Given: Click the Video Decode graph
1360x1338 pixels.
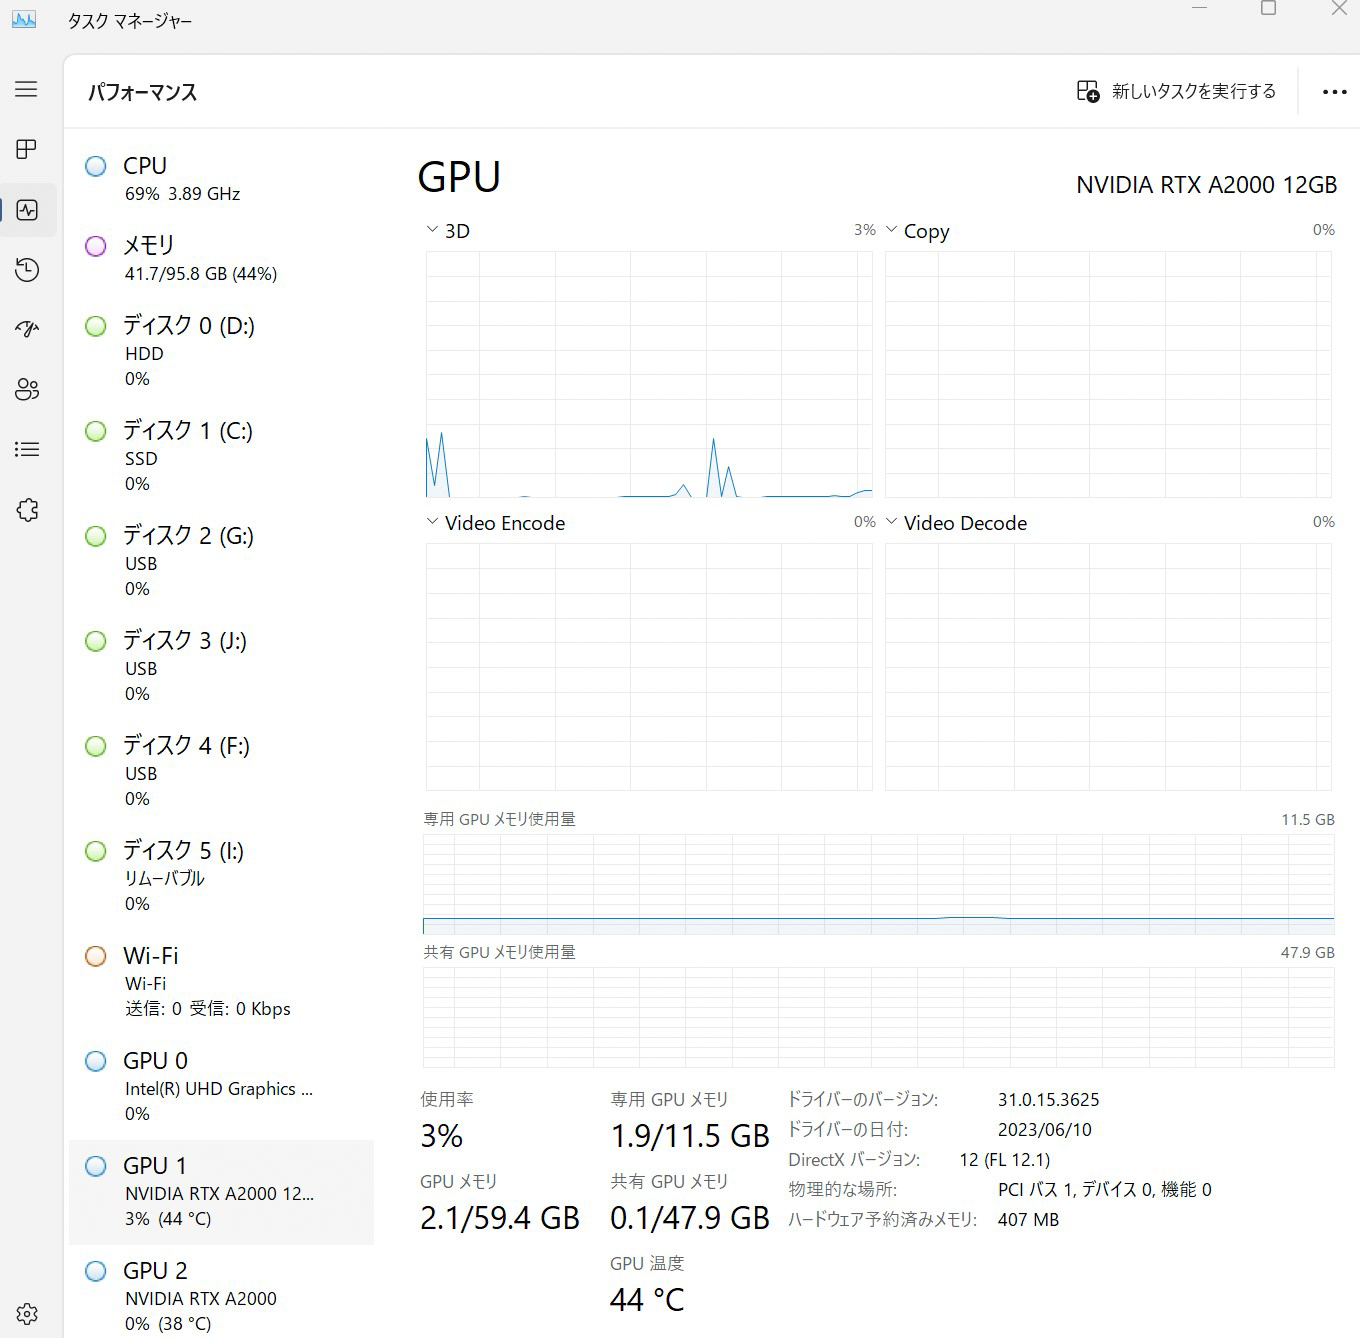Looking at the screenshot, I should click(x=1108, y=667).
